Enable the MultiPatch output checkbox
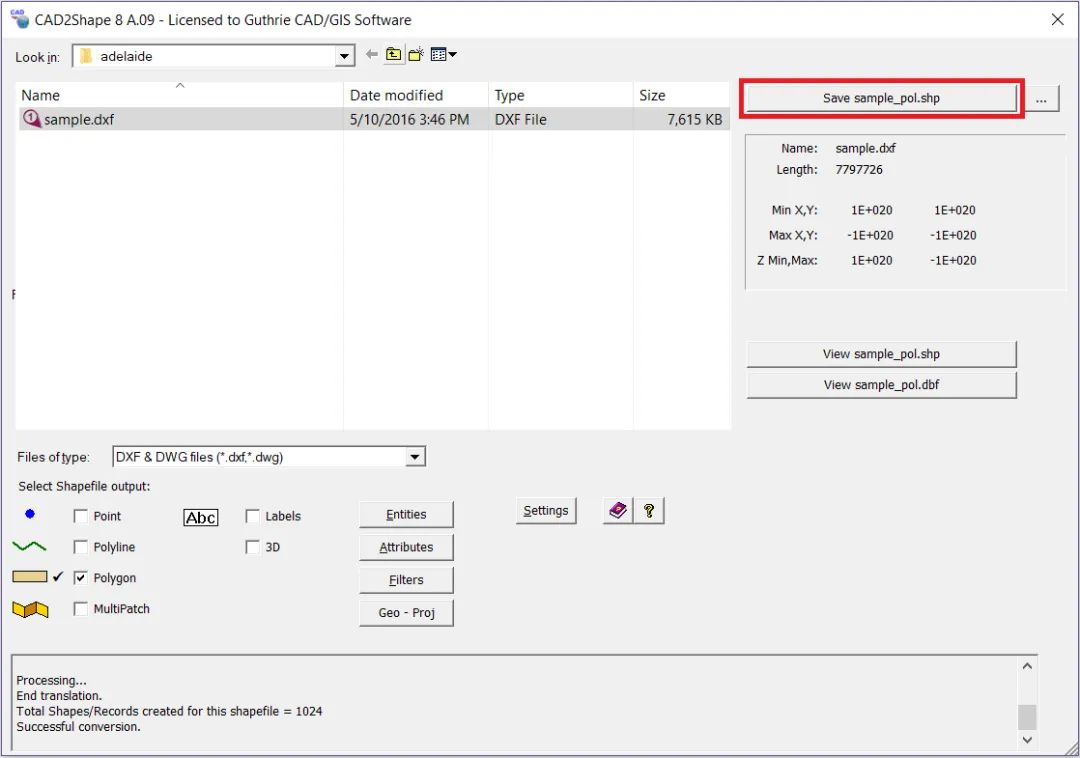Viewport: 1080px width, 758px height. coord(81,609)
